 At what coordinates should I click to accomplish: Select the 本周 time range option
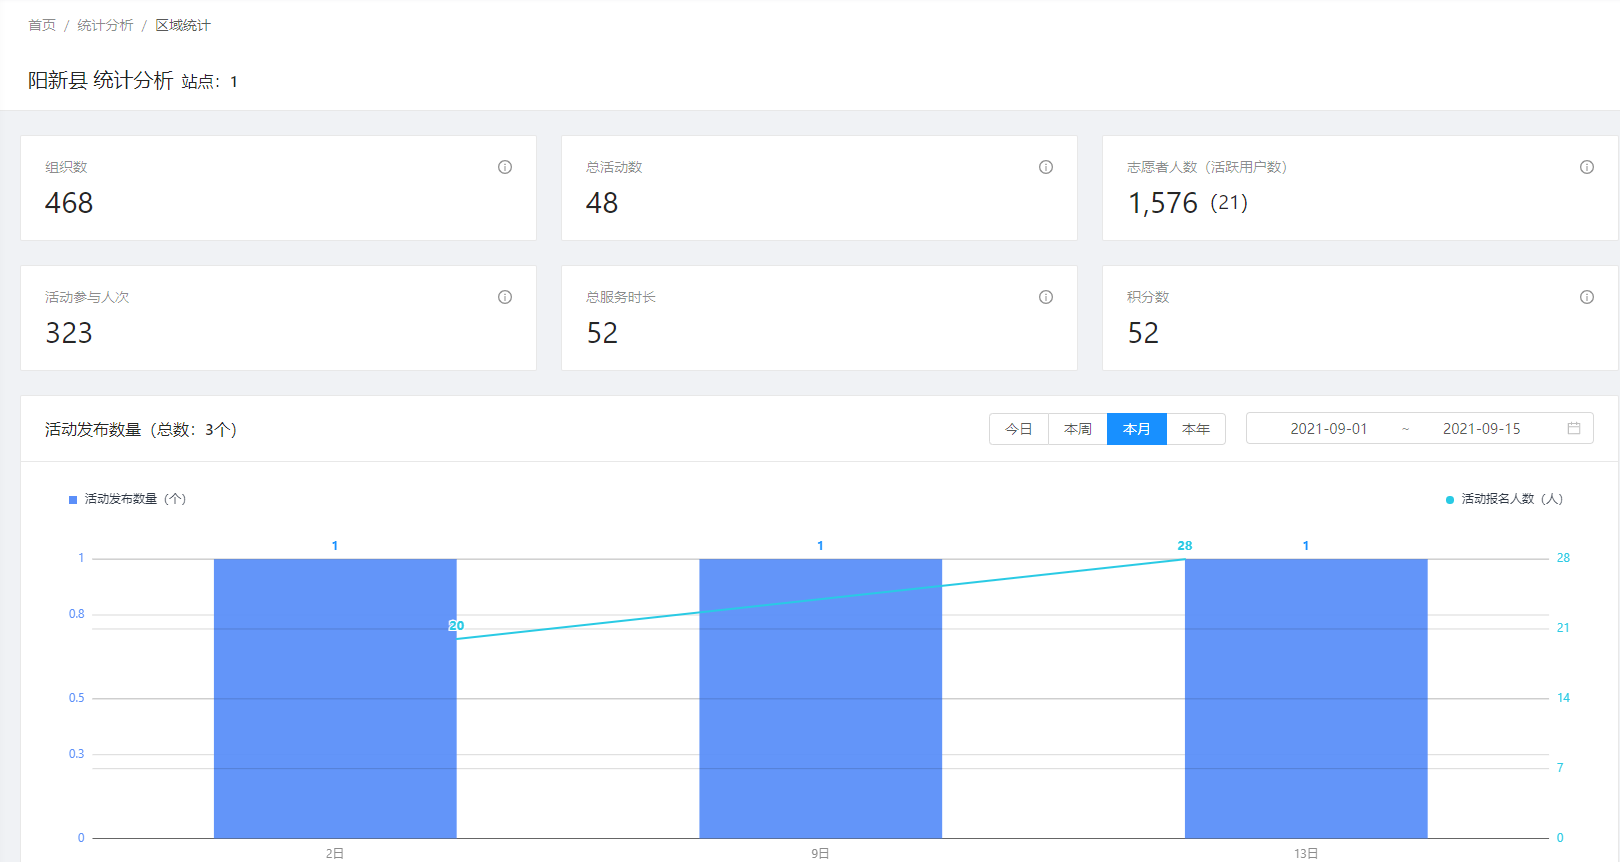pyautogui.click(x=1077, y=429)
